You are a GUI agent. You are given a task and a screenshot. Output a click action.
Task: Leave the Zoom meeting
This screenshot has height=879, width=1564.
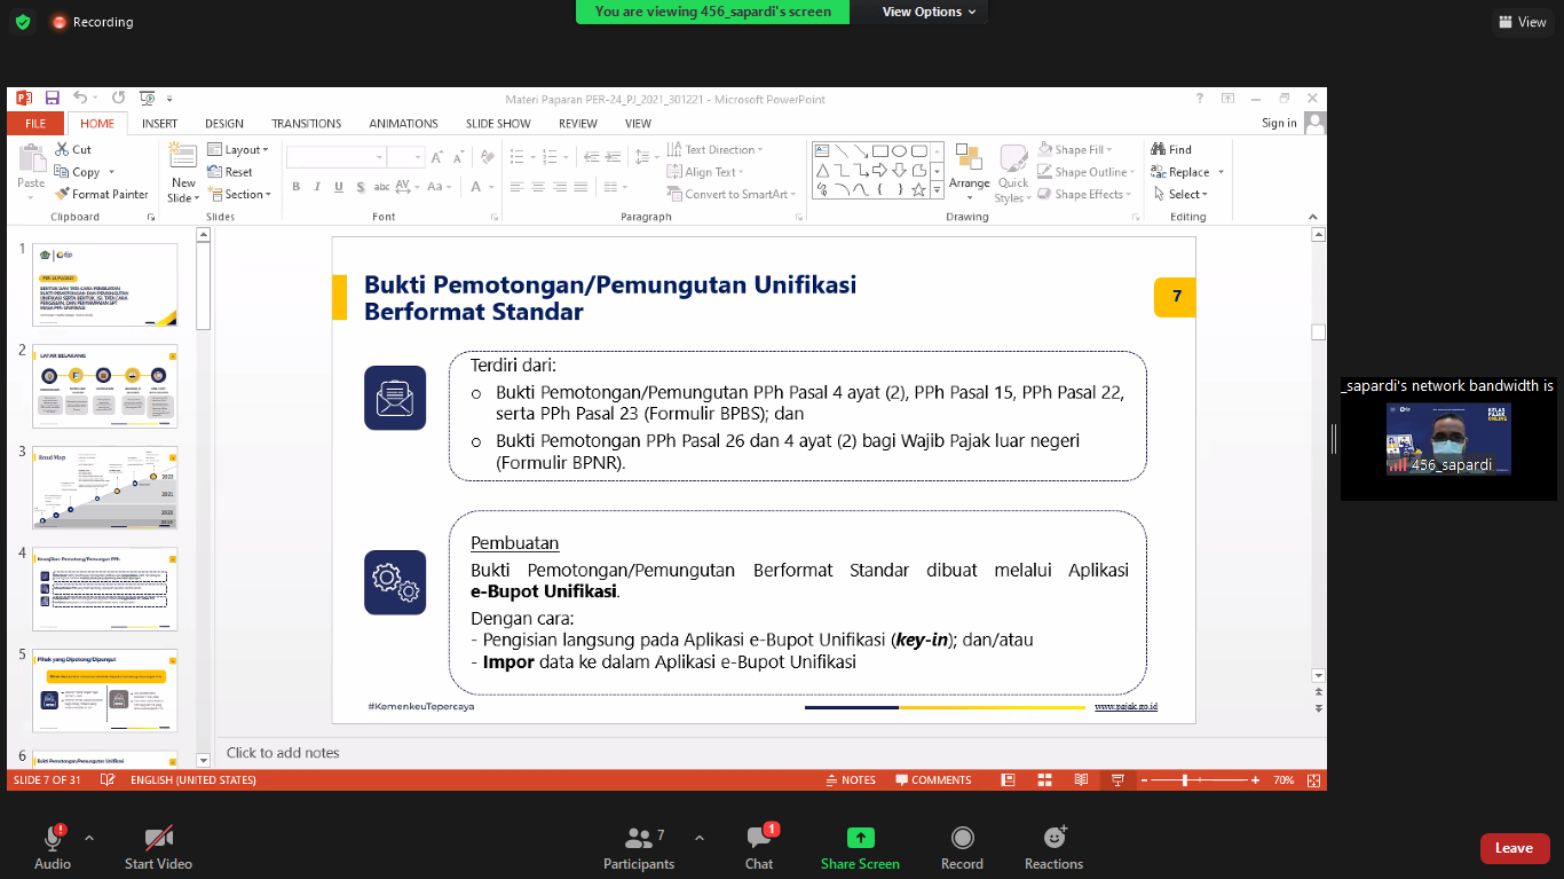pos(1513,848)
